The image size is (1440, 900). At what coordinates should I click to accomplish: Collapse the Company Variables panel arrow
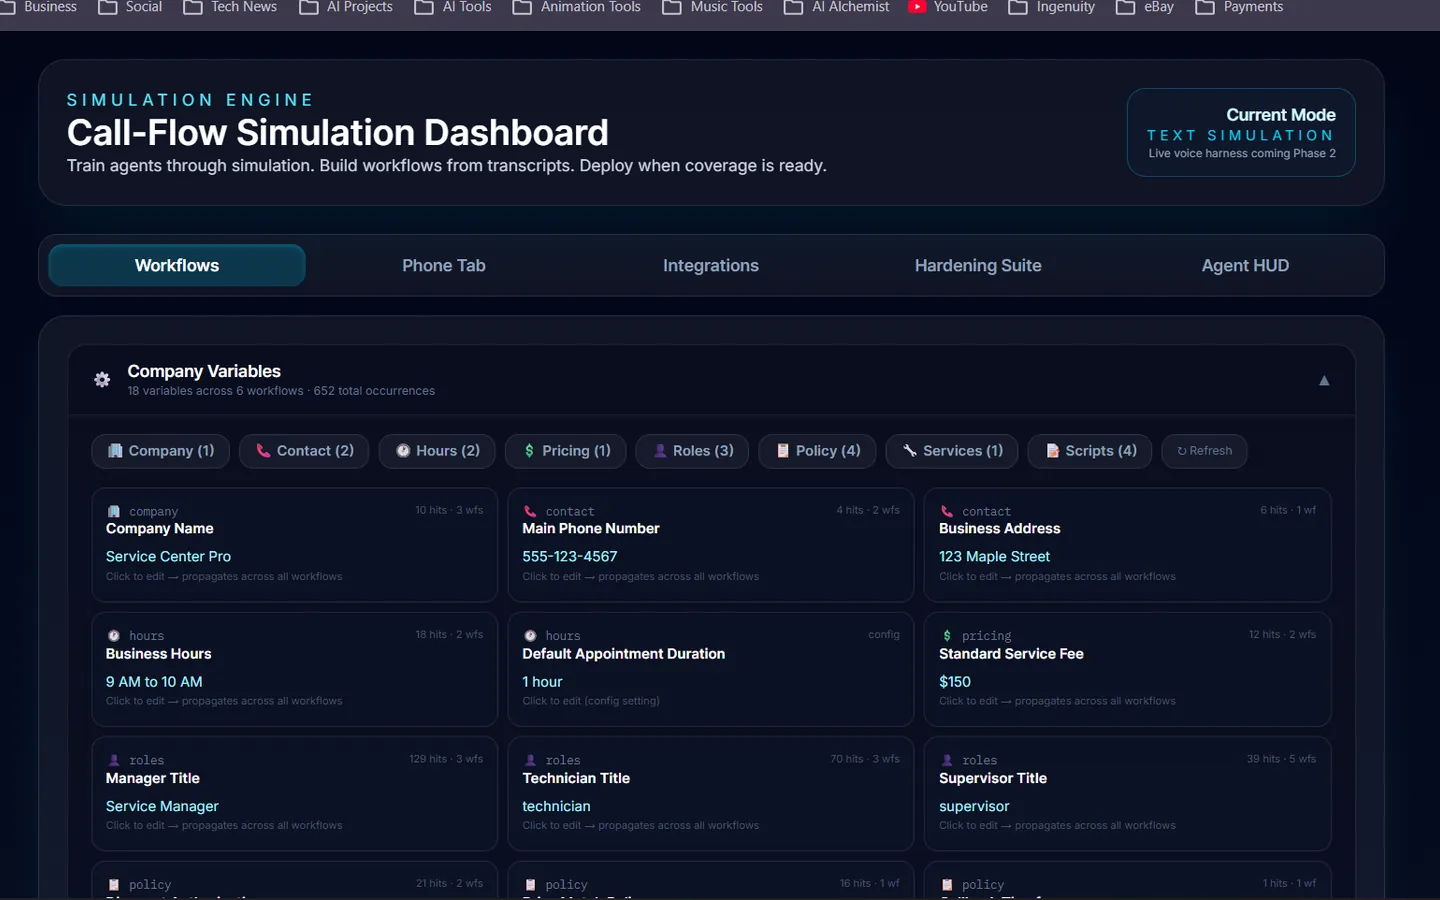coord(1324,380)
